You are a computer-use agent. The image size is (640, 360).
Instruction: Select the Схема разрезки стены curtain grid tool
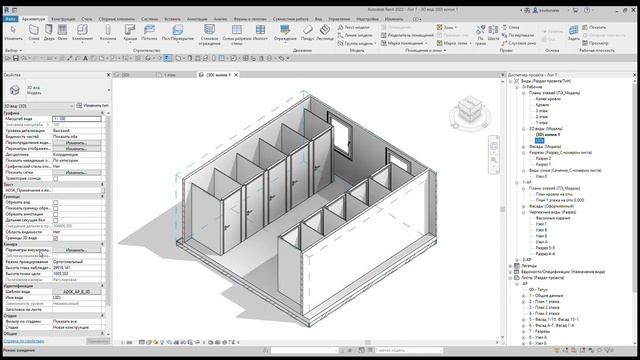pos(237,33)
